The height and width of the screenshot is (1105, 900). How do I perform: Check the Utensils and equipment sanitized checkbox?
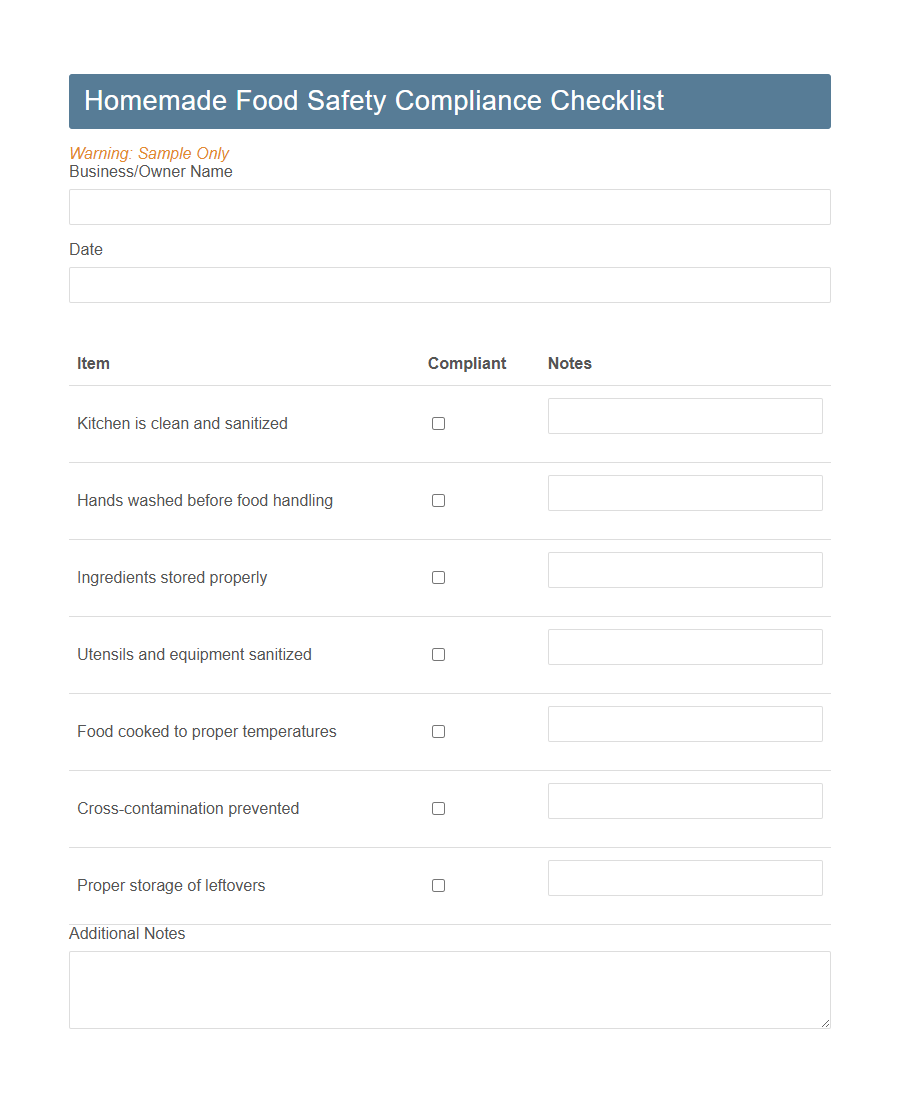(x=438, y=654)
